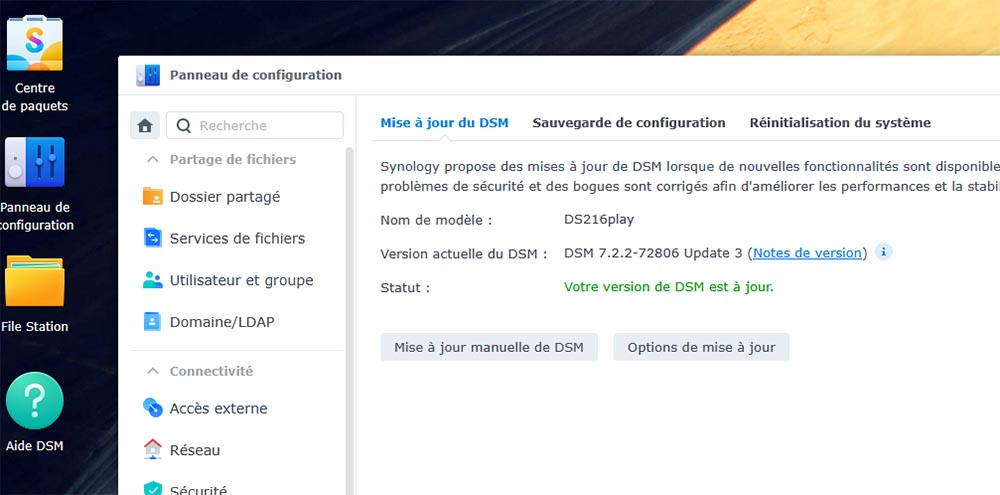Click the Utilisateur et groupe icon
The image size is (1000, 495).
(152, 280)
